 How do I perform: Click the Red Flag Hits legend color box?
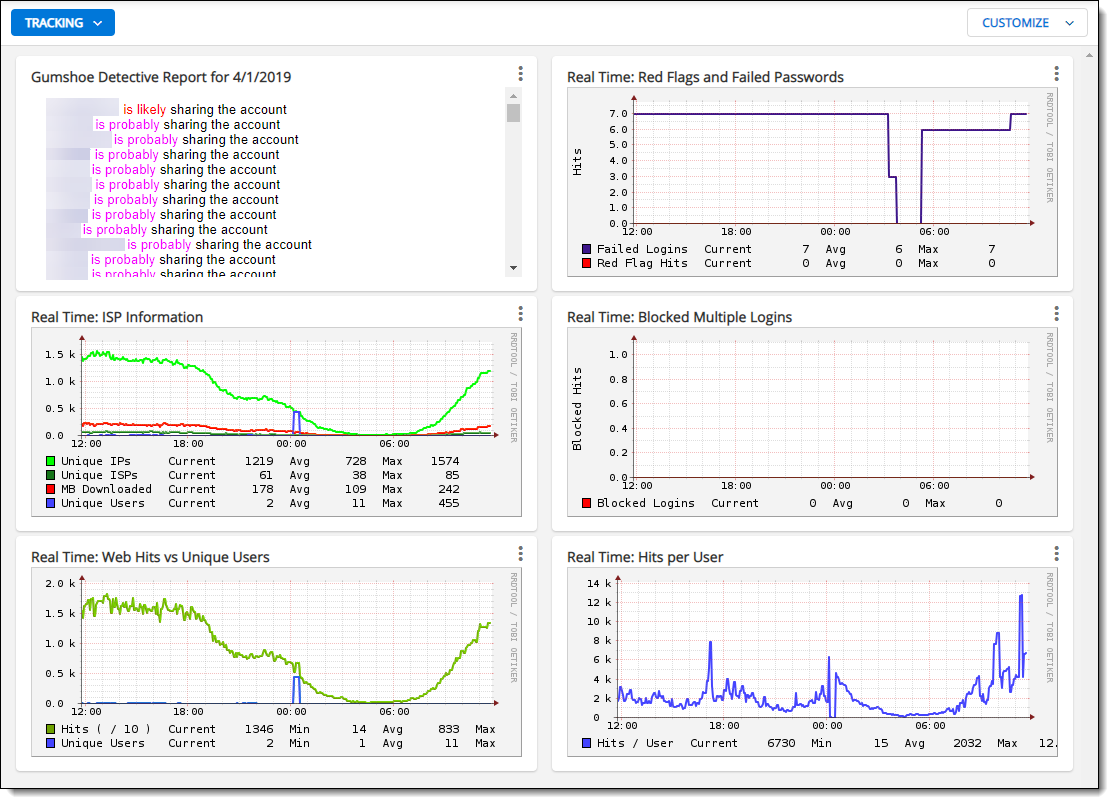click(586, 264)
